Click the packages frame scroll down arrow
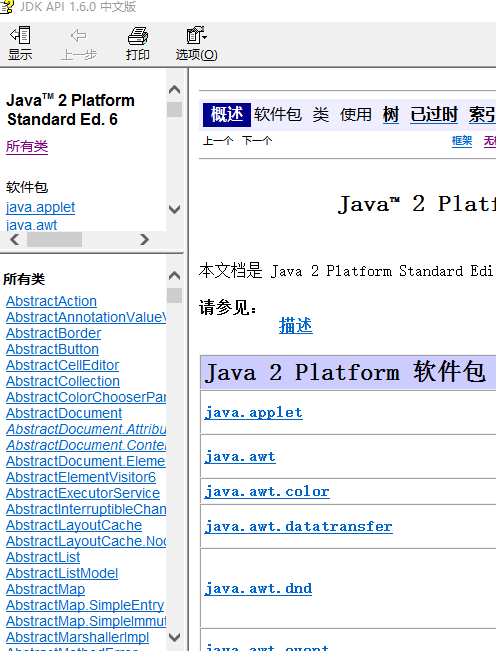This screenshot has width=496, height=651. (175, 209)
